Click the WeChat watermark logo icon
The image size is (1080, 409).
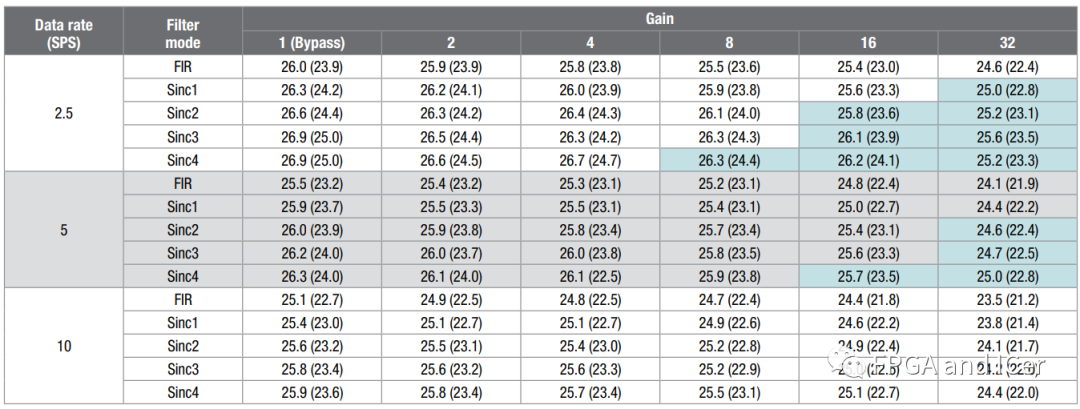coord(848,364)
